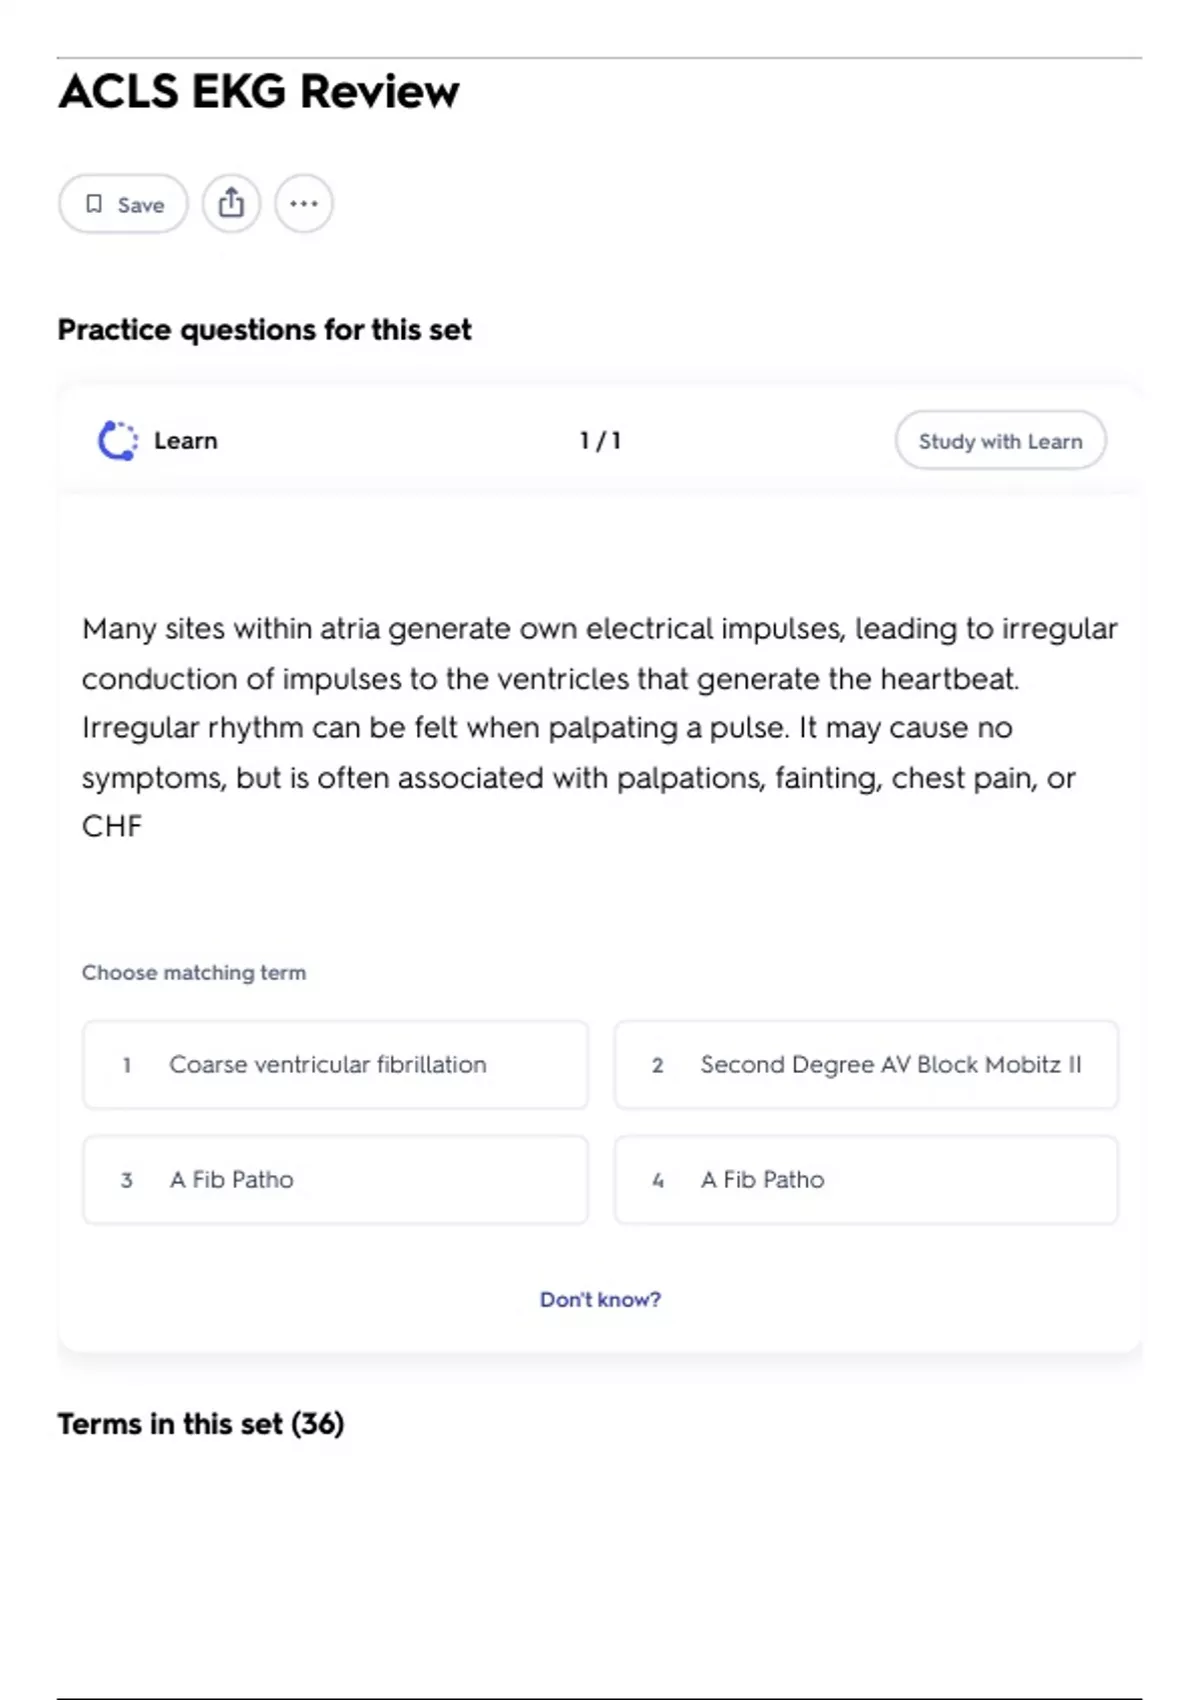Pick option 3, A Fib Patho
The image size is (1200, 1700).
(335, 1180)
